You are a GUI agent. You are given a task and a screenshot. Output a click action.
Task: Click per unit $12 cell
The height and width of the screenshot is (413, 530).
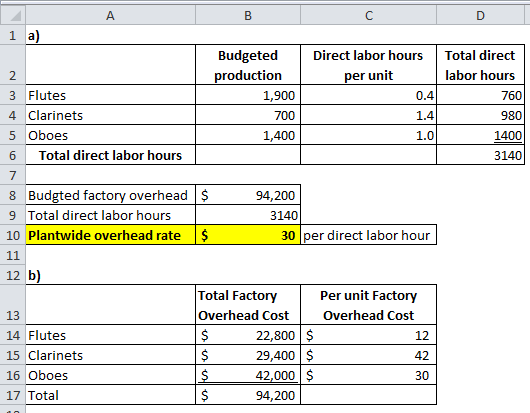pyautogui.click(x=368, y=335)
